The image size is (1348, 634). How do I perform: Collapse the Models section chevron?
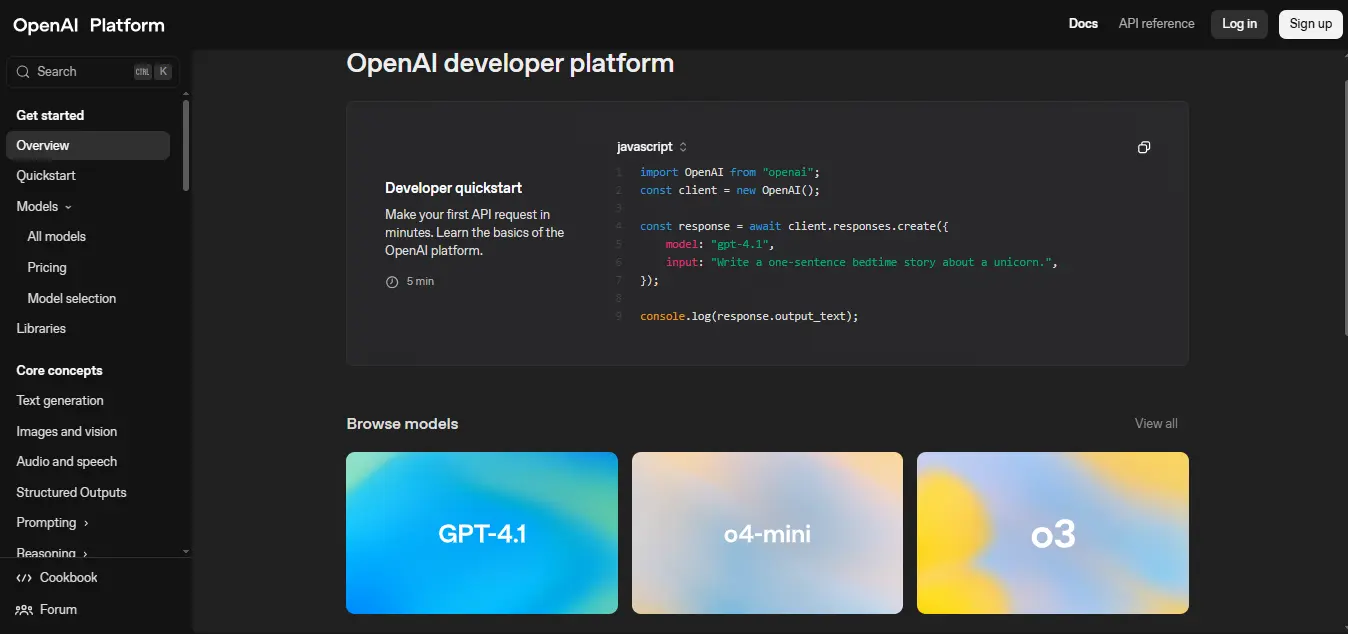(68, 207)
